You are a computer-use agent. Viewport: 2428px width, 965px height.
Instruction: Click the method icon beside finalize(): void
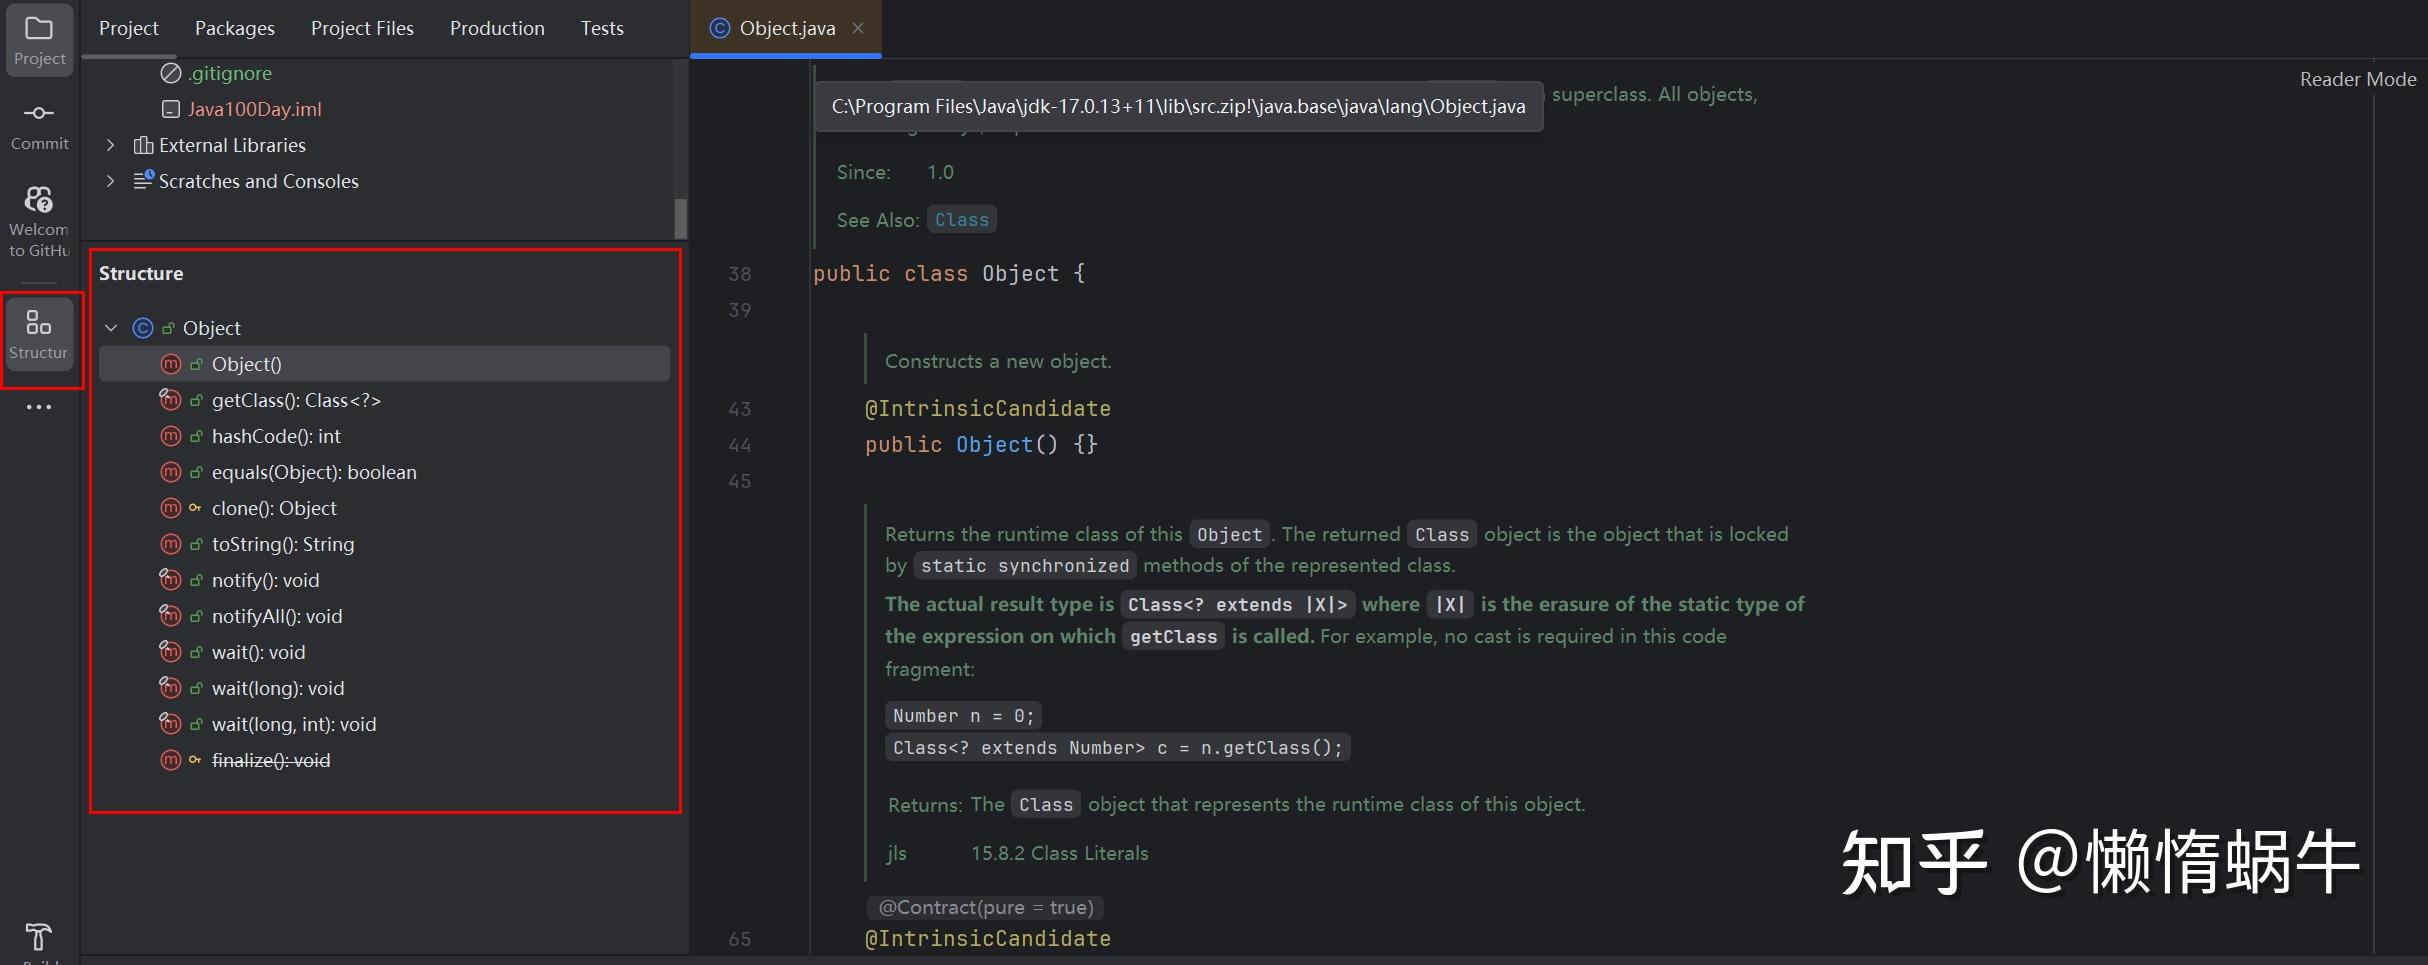click(x=171, y=760)
